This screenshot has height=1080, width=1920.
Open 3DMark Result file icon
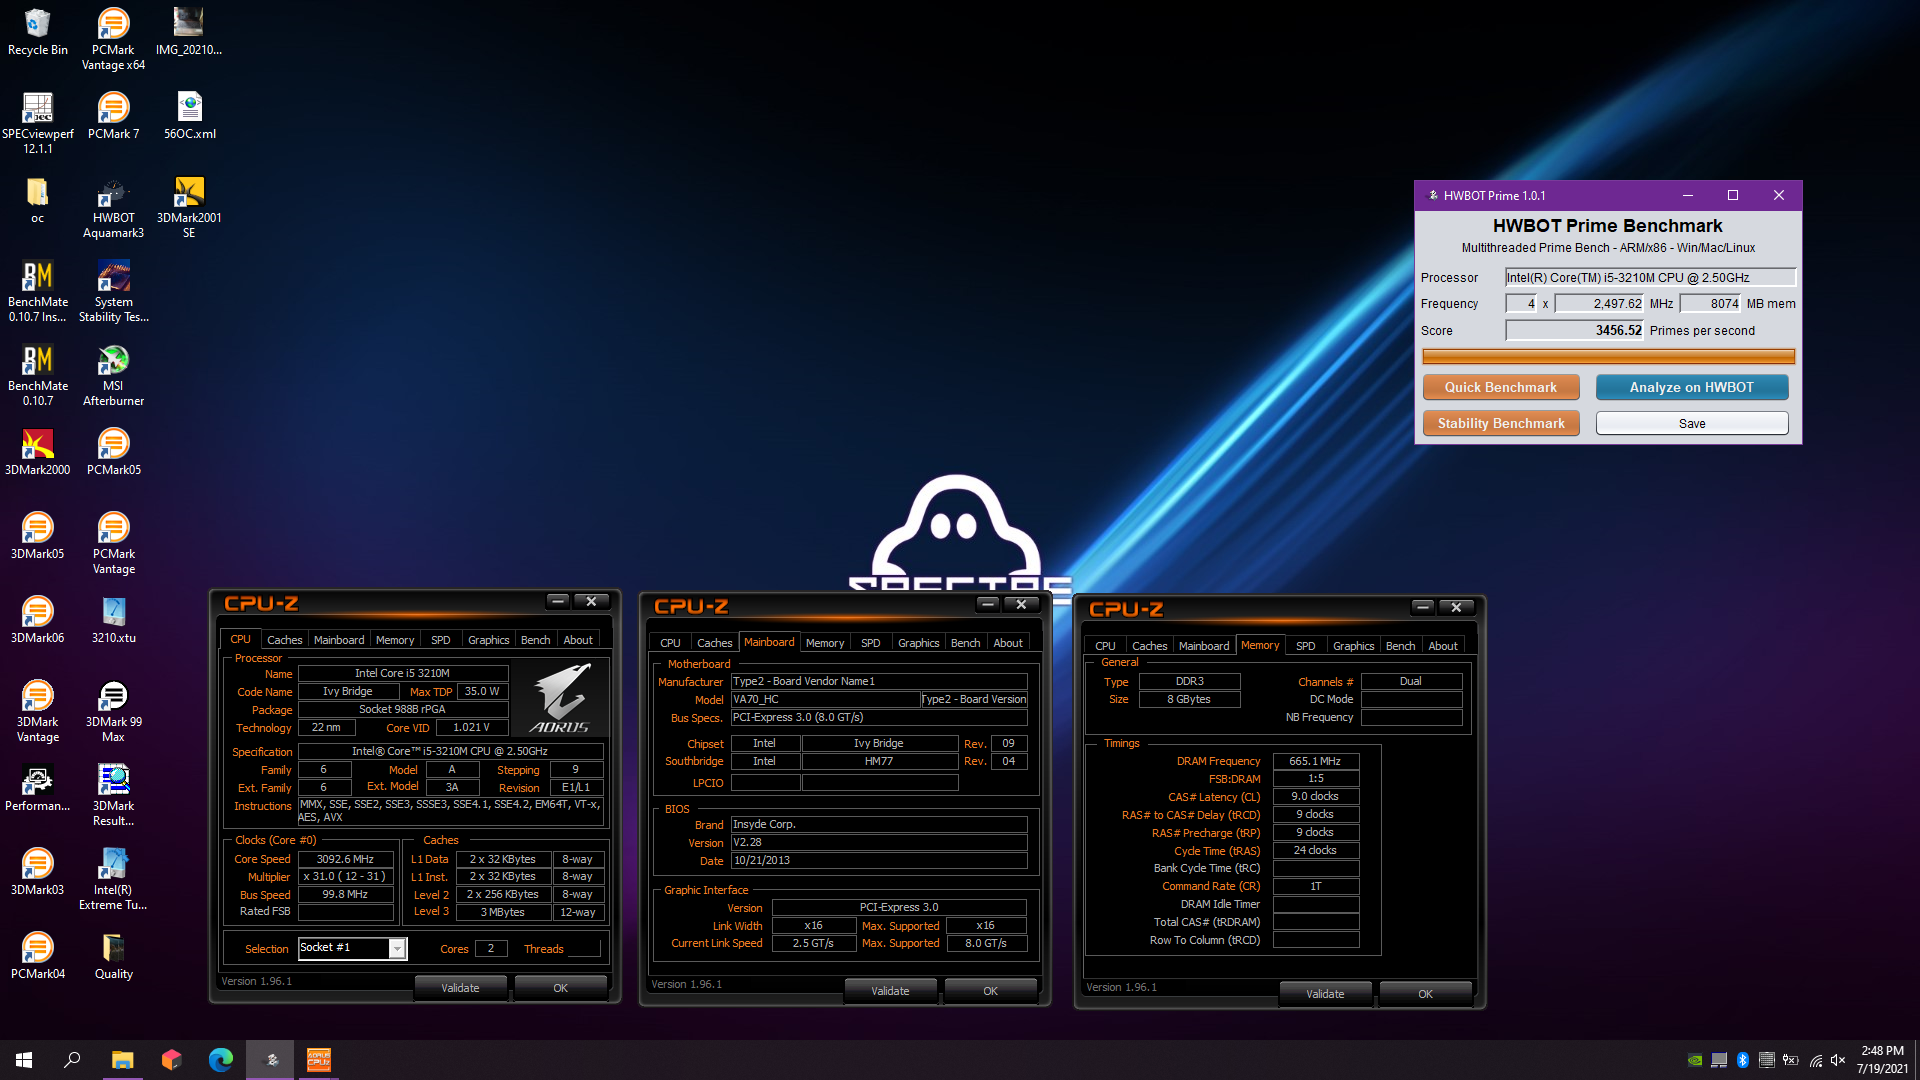[113, 796]
